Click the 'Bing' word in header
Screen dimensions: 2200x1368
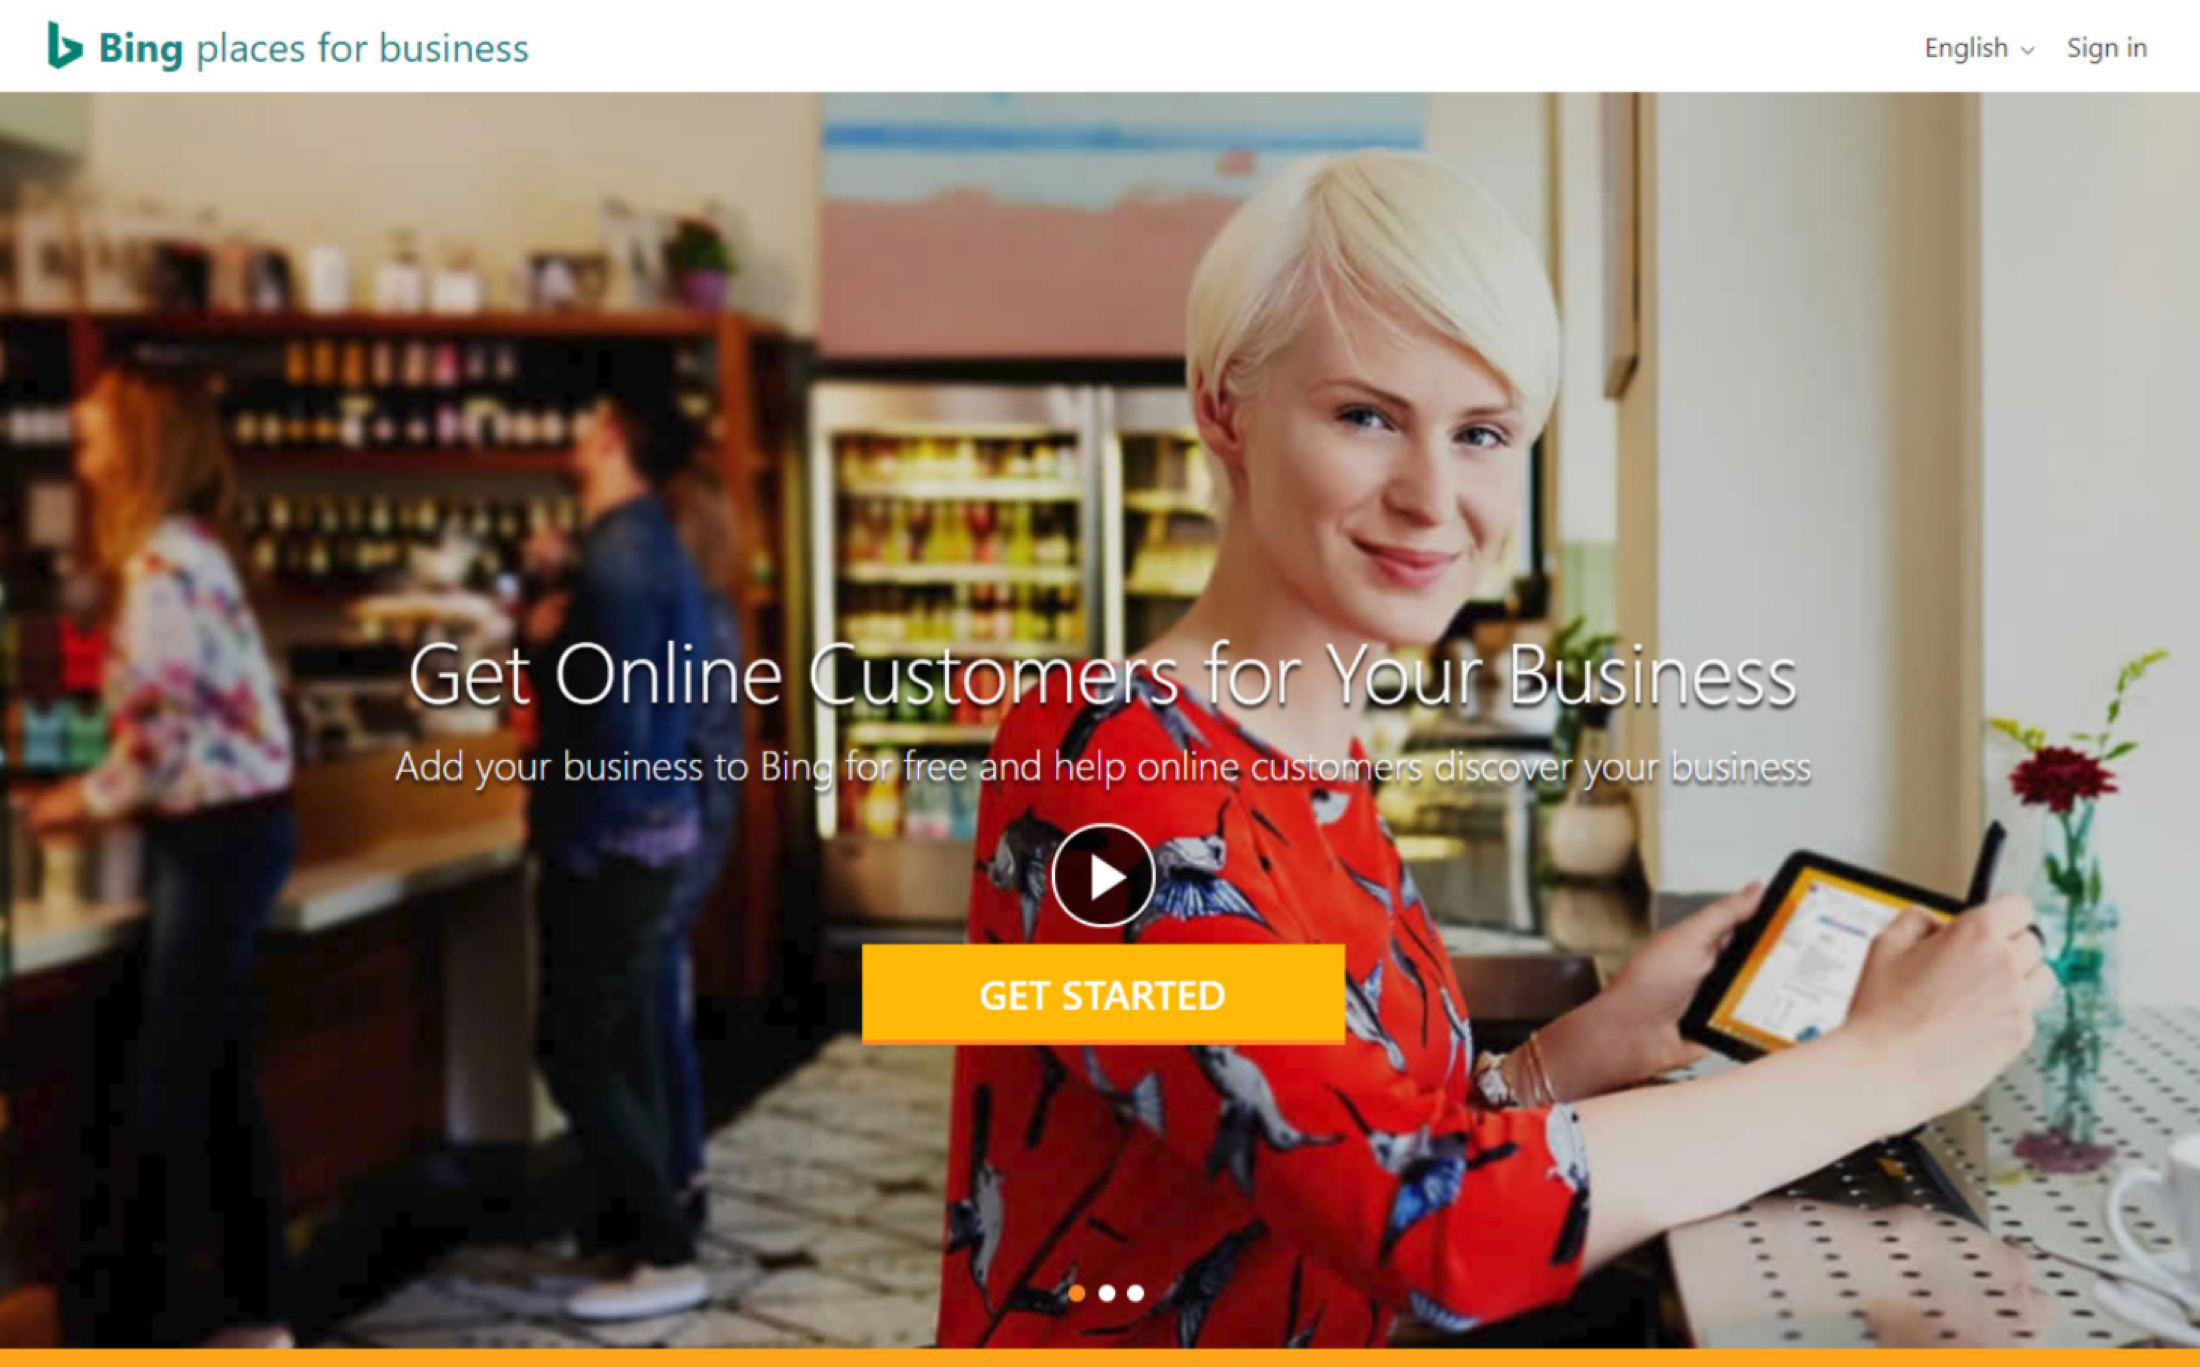pyautogui.click(x=140, y=48)
